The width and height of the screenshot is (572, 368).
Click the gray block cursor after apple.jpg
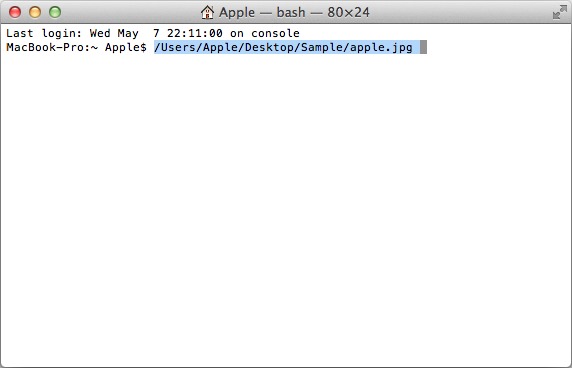point(423,47)
